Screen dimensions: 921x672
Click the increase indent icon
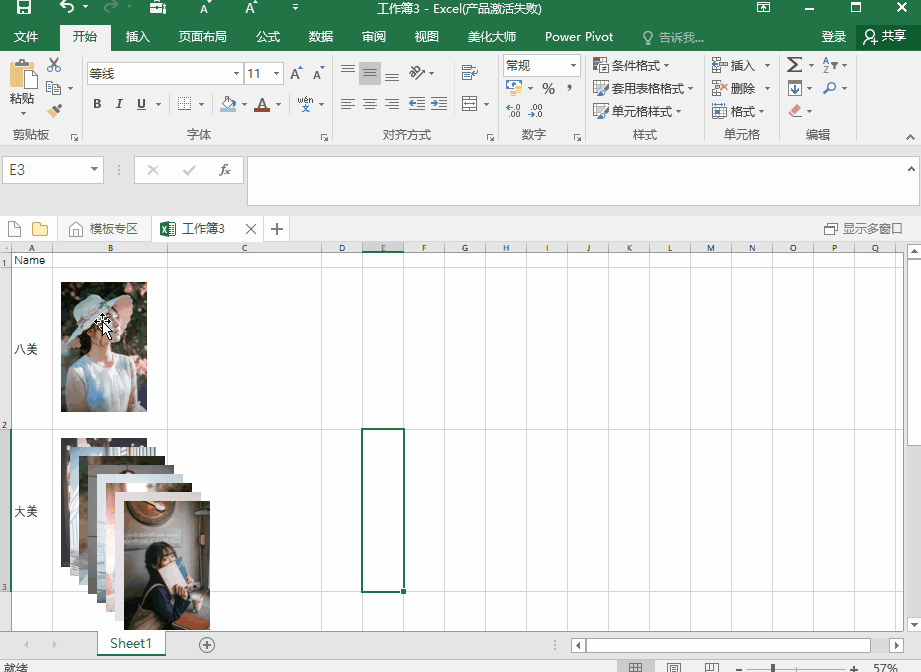point(438,104)
